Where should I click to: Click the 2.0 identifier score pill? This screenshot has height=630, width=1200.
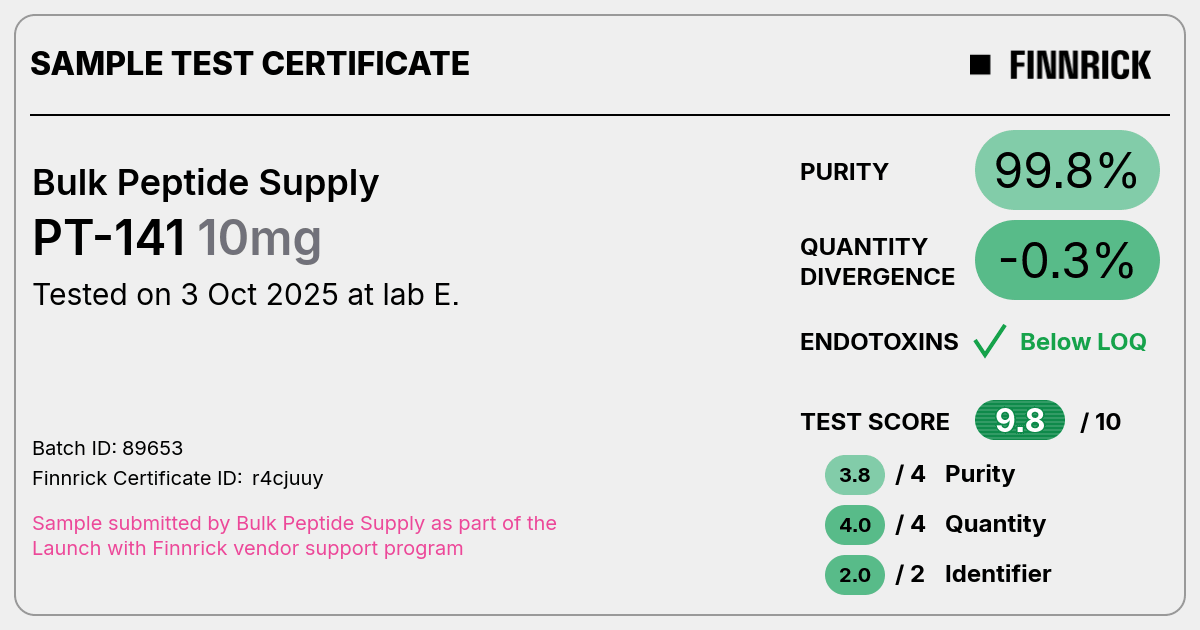(x=855, y=575)
